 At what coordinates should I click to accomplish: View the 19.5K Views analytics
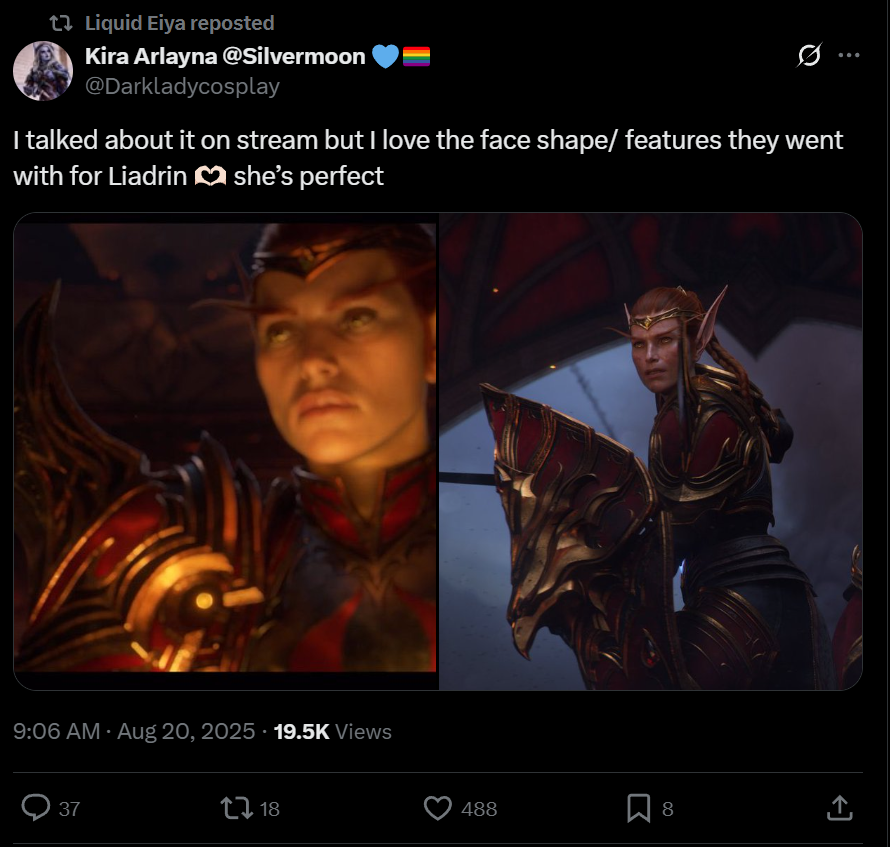(x=333, y=731)
